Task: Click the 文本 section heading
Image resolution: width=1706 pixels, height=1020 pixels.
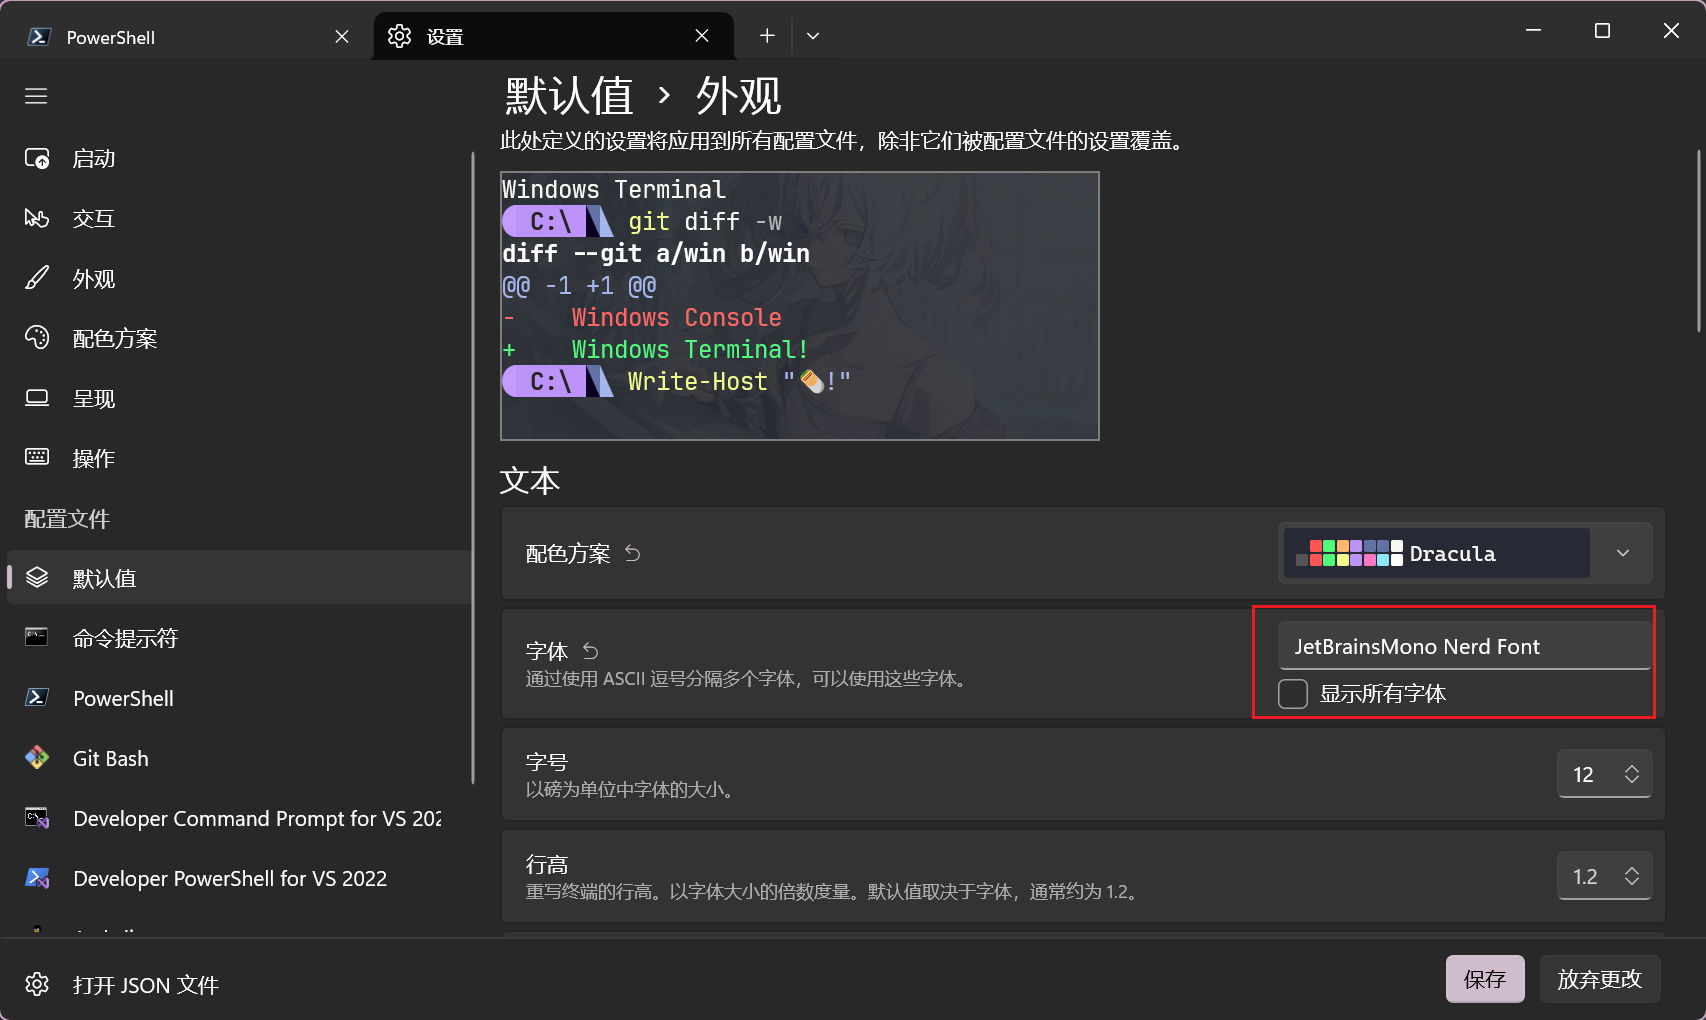Action: point(530,481)
